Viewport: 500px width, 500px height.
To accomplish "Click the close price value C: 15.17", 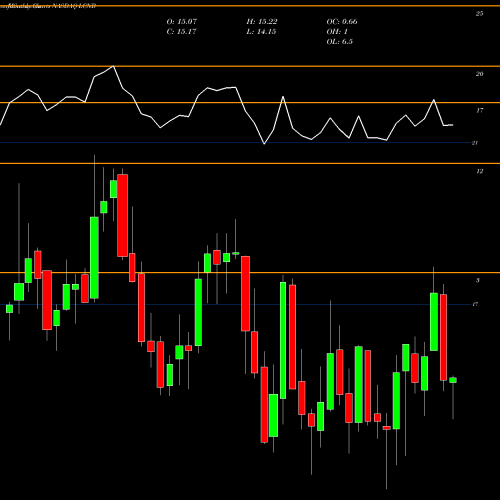I will (x=181, y=32).
